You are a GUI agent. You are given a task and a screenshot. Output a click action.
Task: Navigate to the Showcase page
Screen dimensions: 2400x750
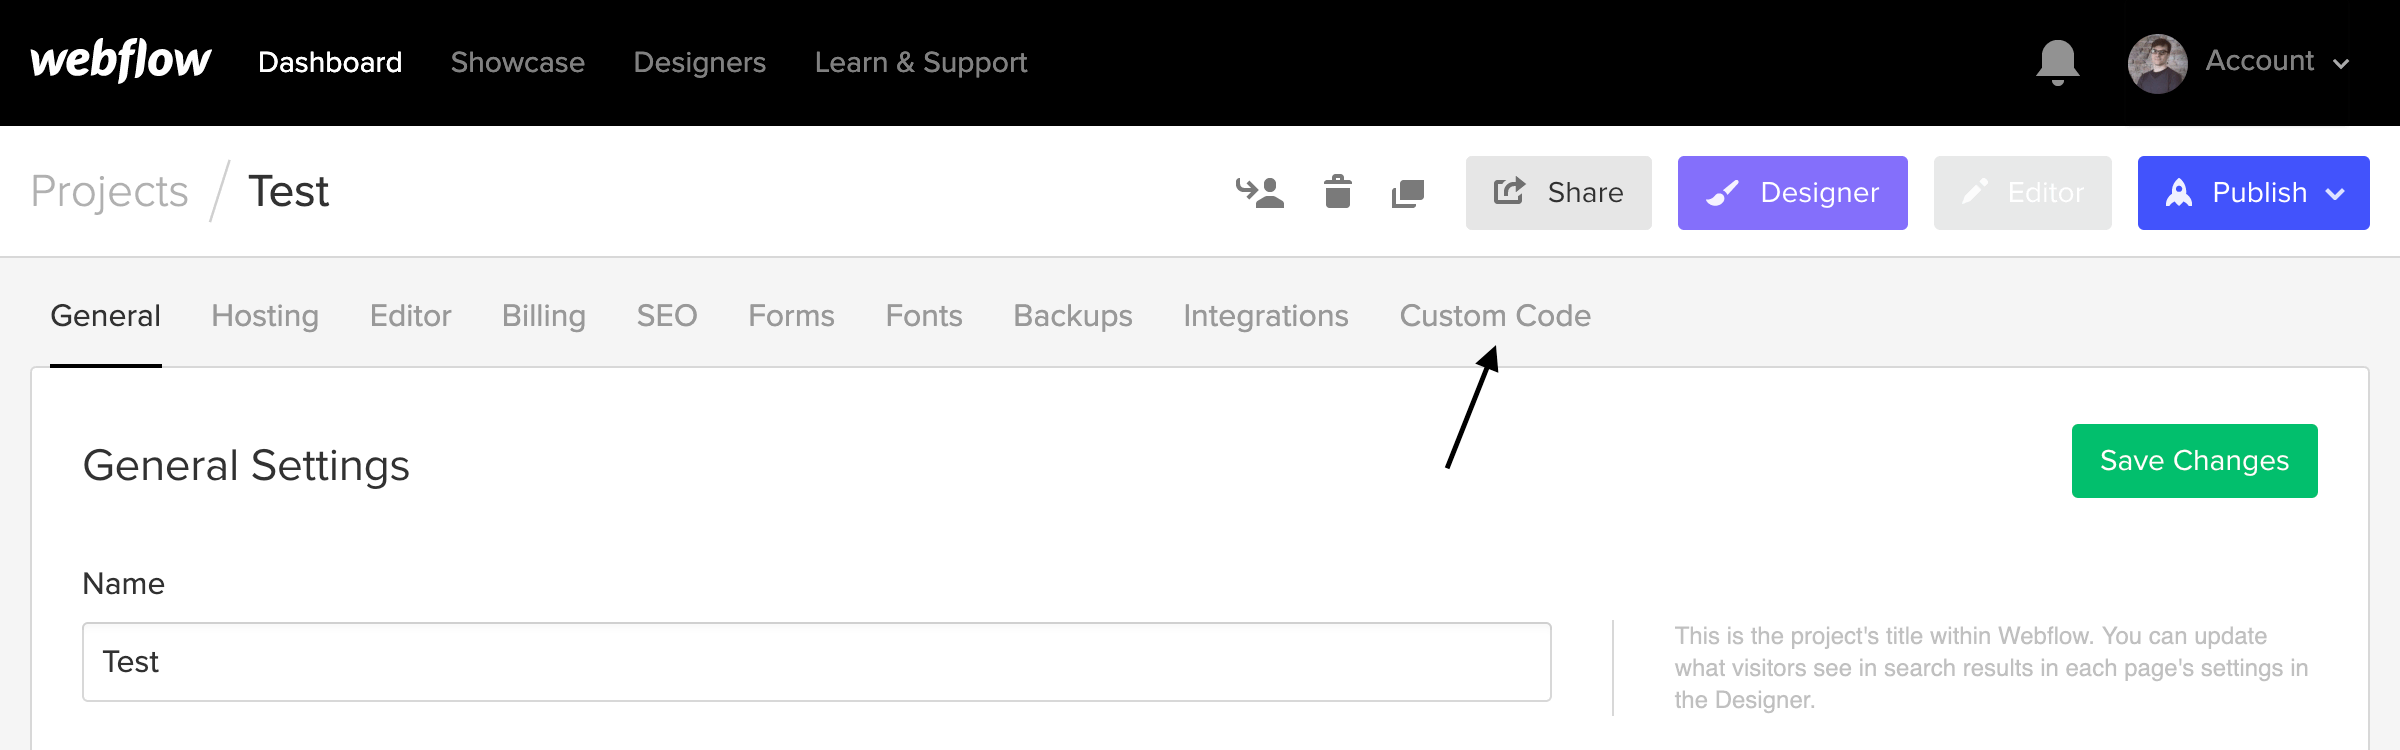point(517,62)
